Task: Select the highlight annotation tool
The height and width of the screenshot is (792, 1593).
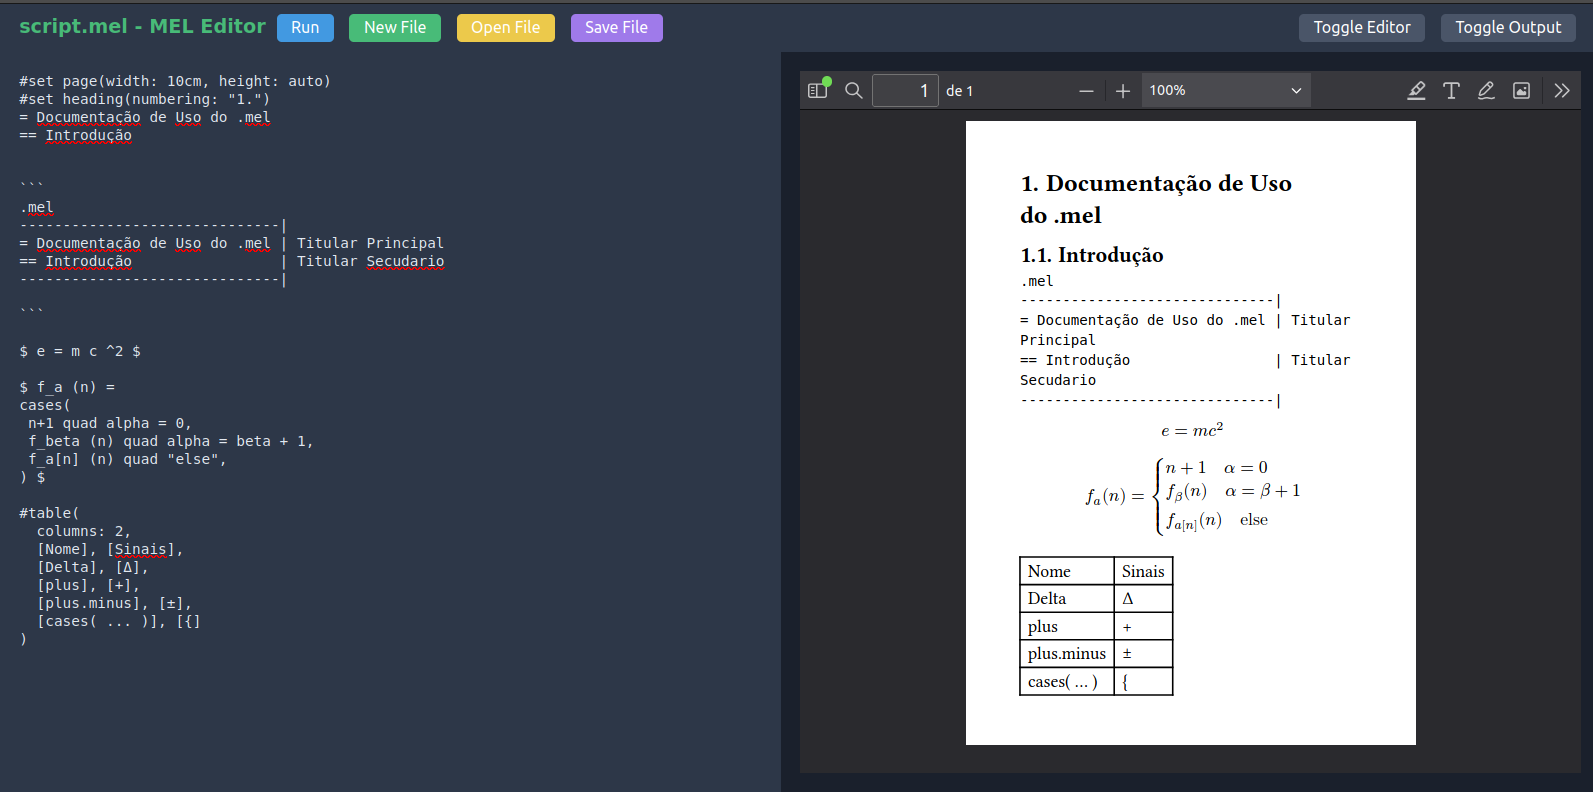Action: (1416, 91)
